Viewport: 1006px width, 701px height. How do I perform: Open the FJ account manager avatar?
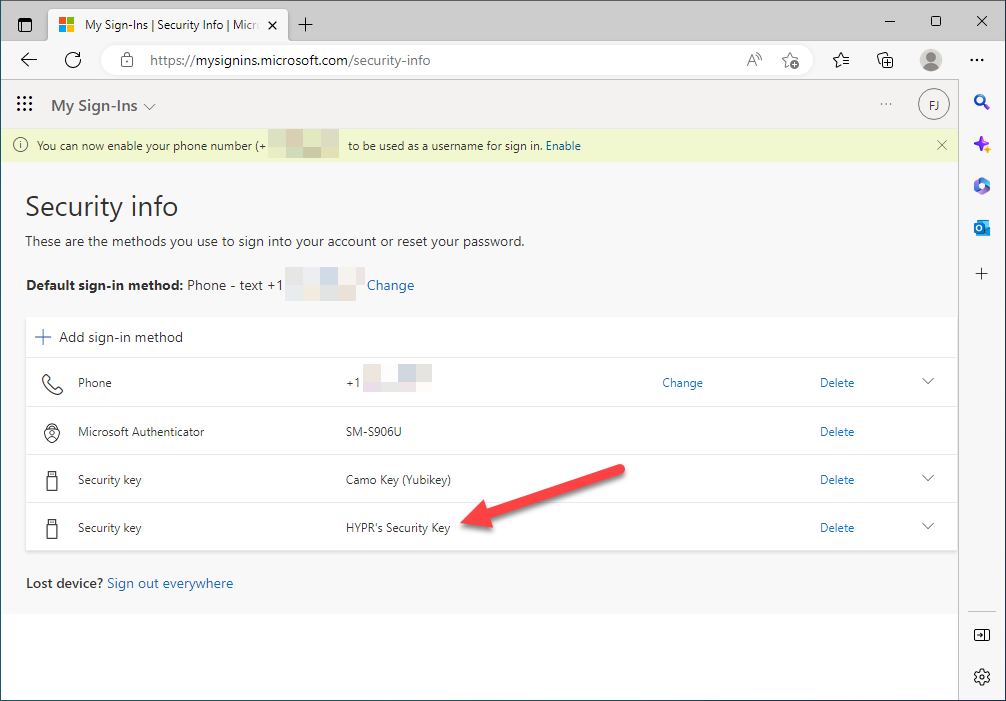(934, 105)
